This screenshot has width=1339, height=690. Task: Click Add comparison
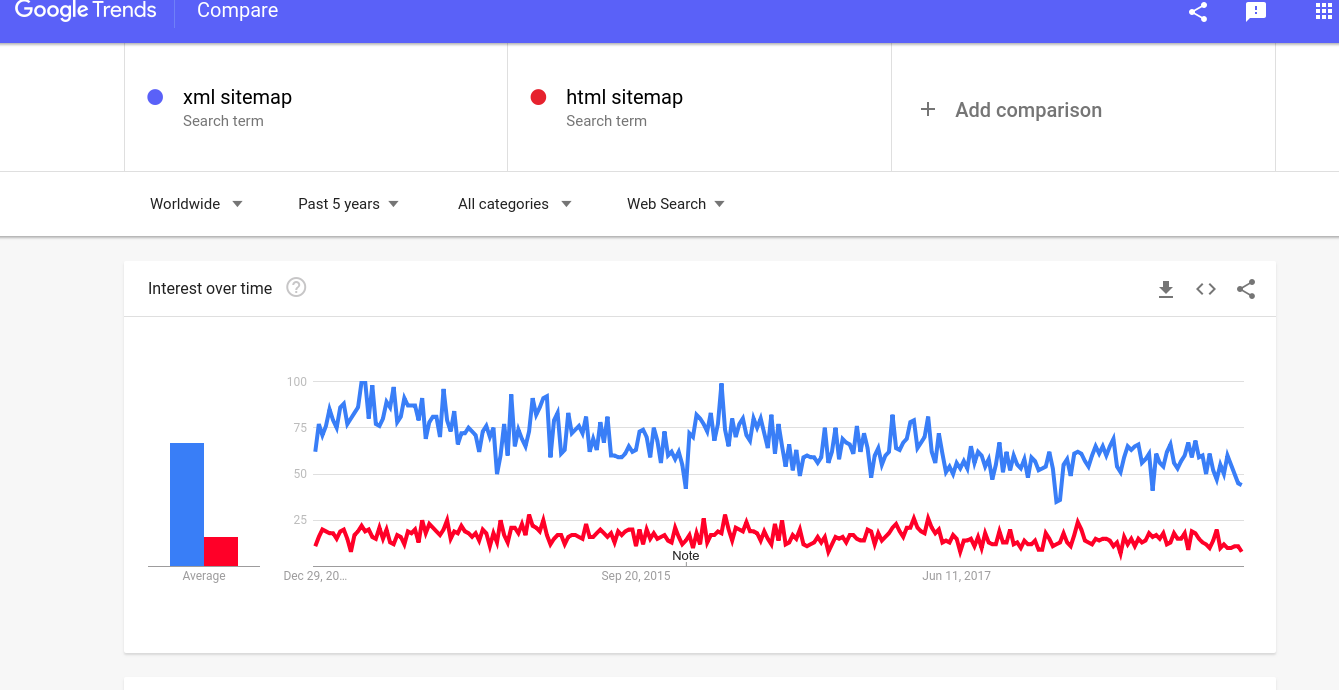[x=1028, y=110]
